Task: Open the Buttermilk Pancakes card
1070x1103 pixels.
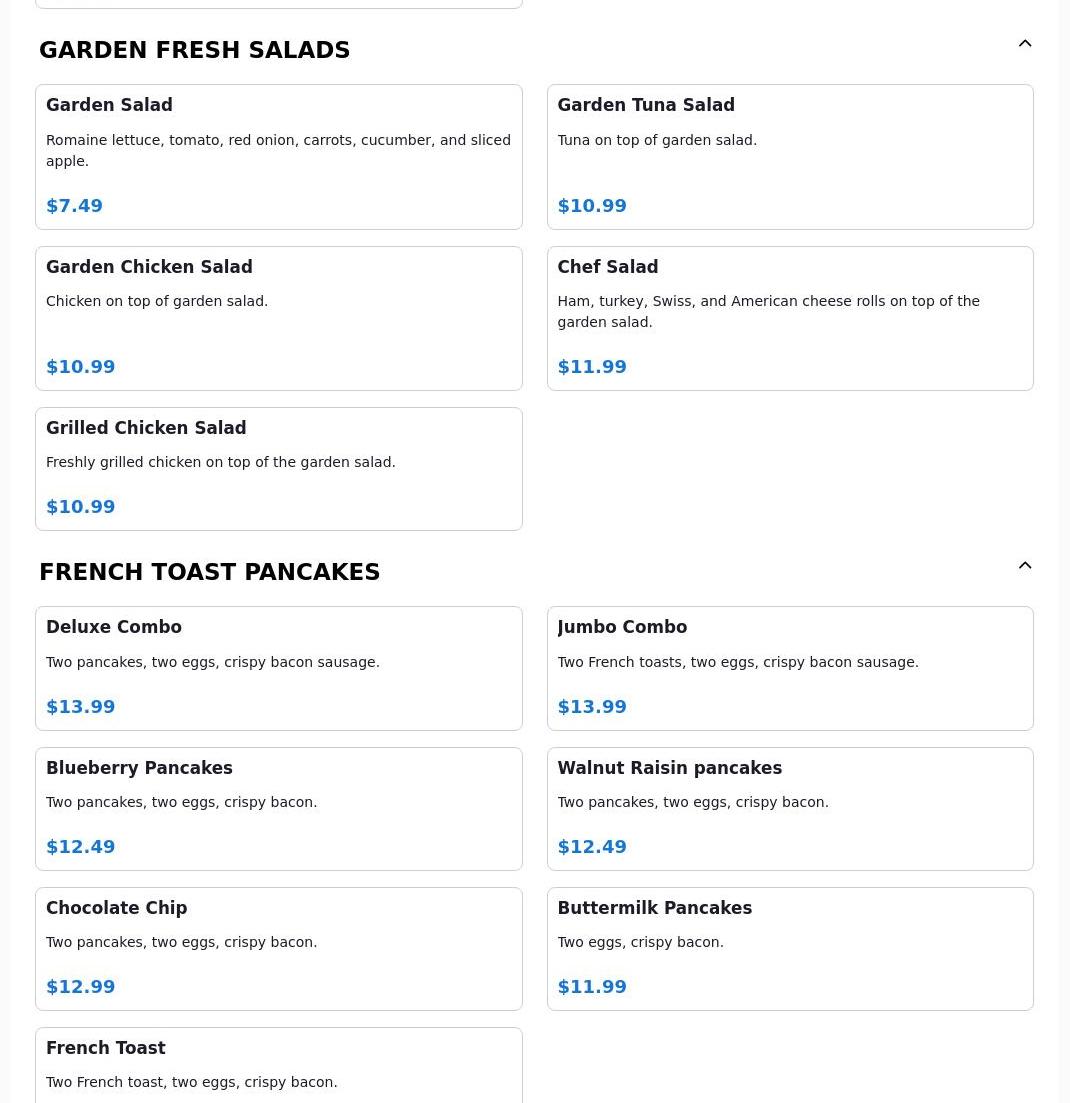Action: [789, 948]
